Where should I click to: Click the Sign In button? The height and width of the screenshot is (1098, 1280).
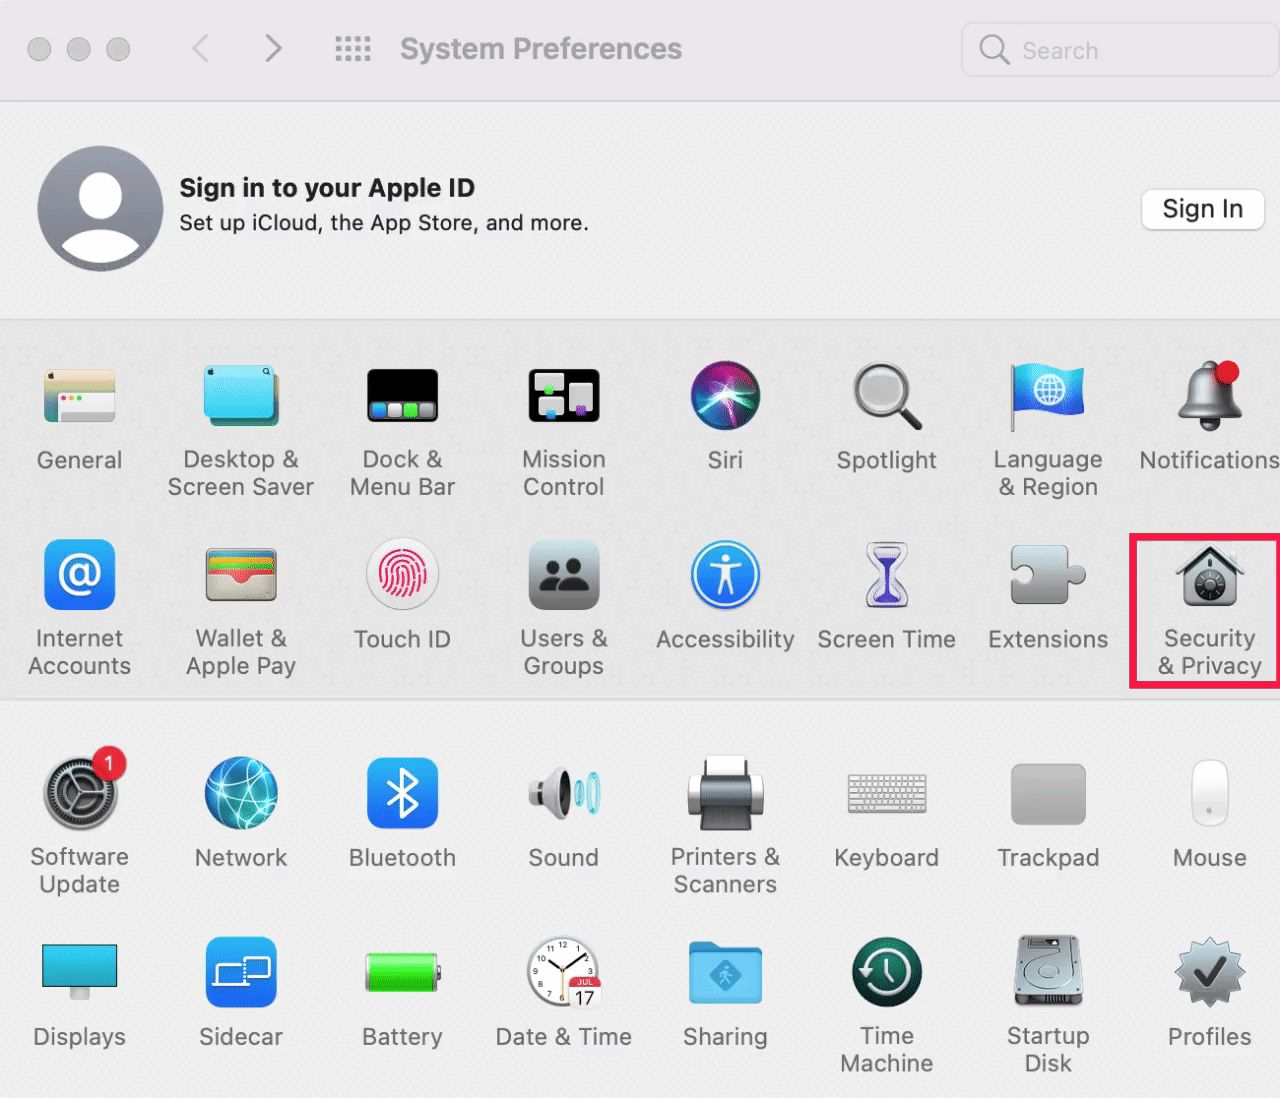[1203, 209]
